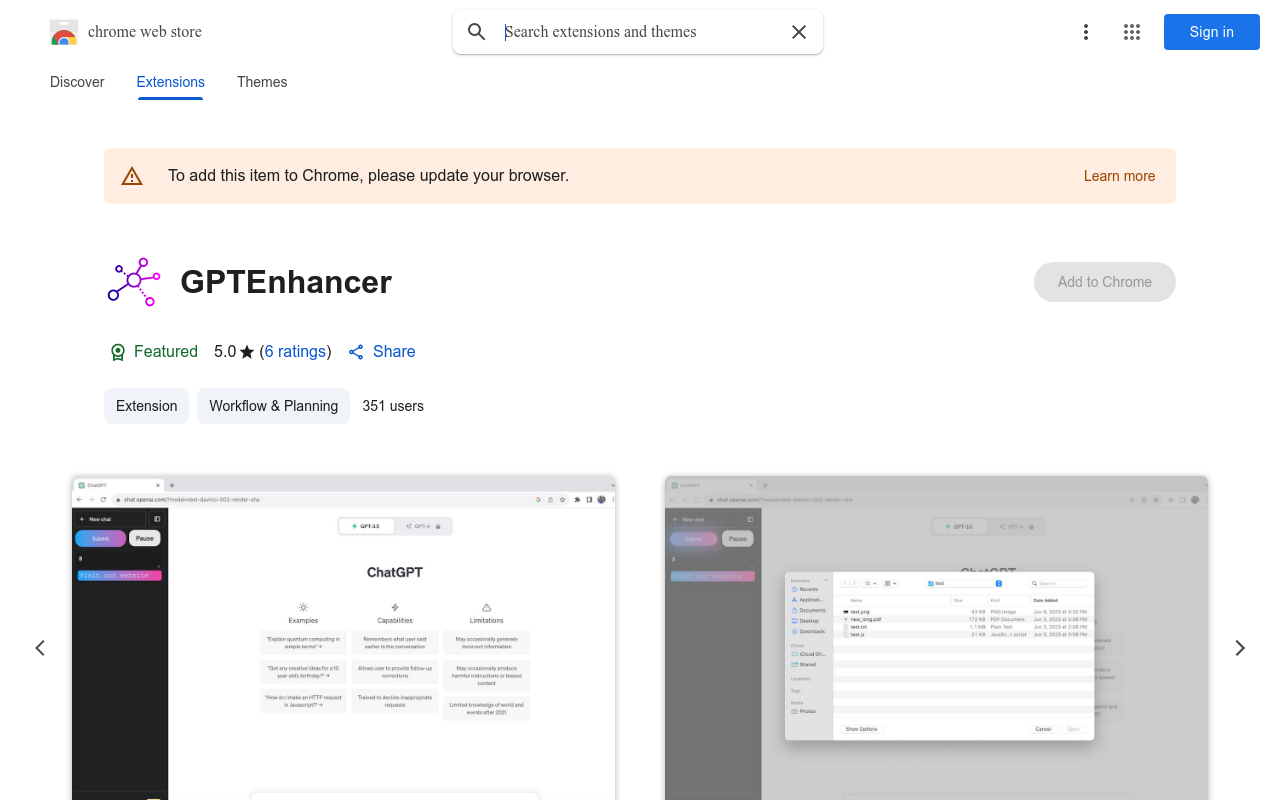Click the Sign in button

1212,32
